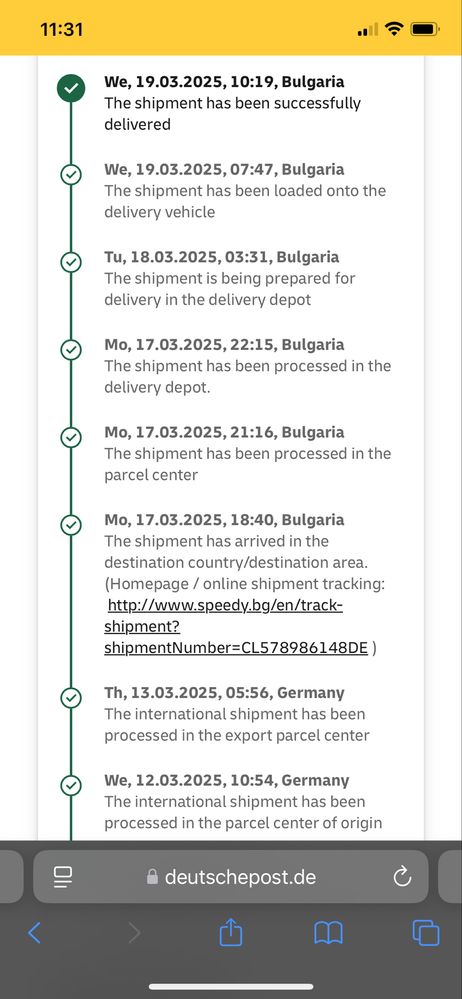Tap the deutschepost.de address bar
Viewport: 462px width, 999px height.
point(231,877)
